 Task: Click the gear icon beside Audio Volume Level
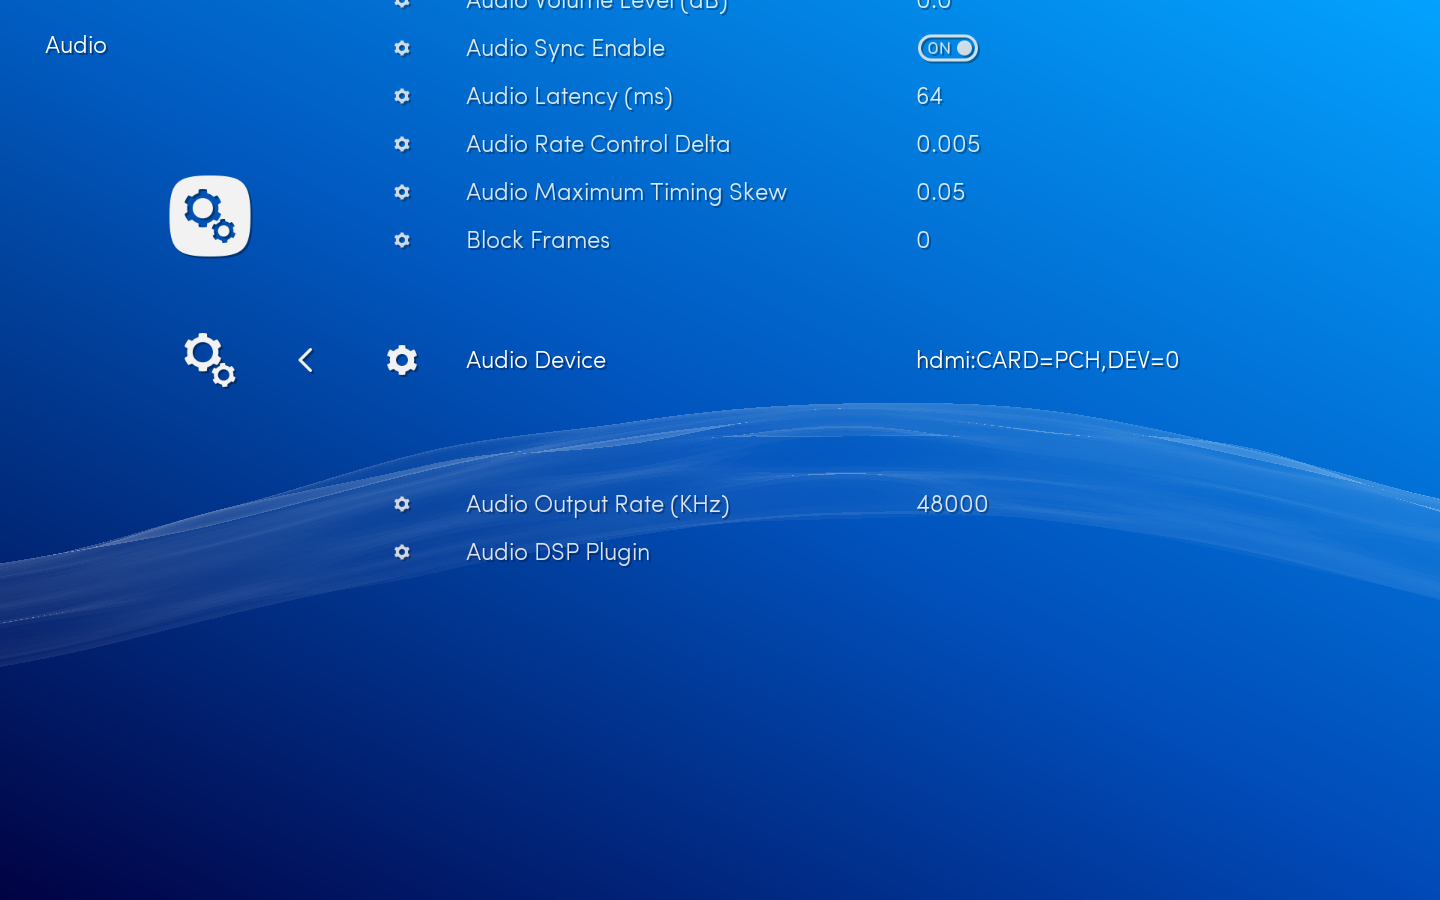[402, 5]
